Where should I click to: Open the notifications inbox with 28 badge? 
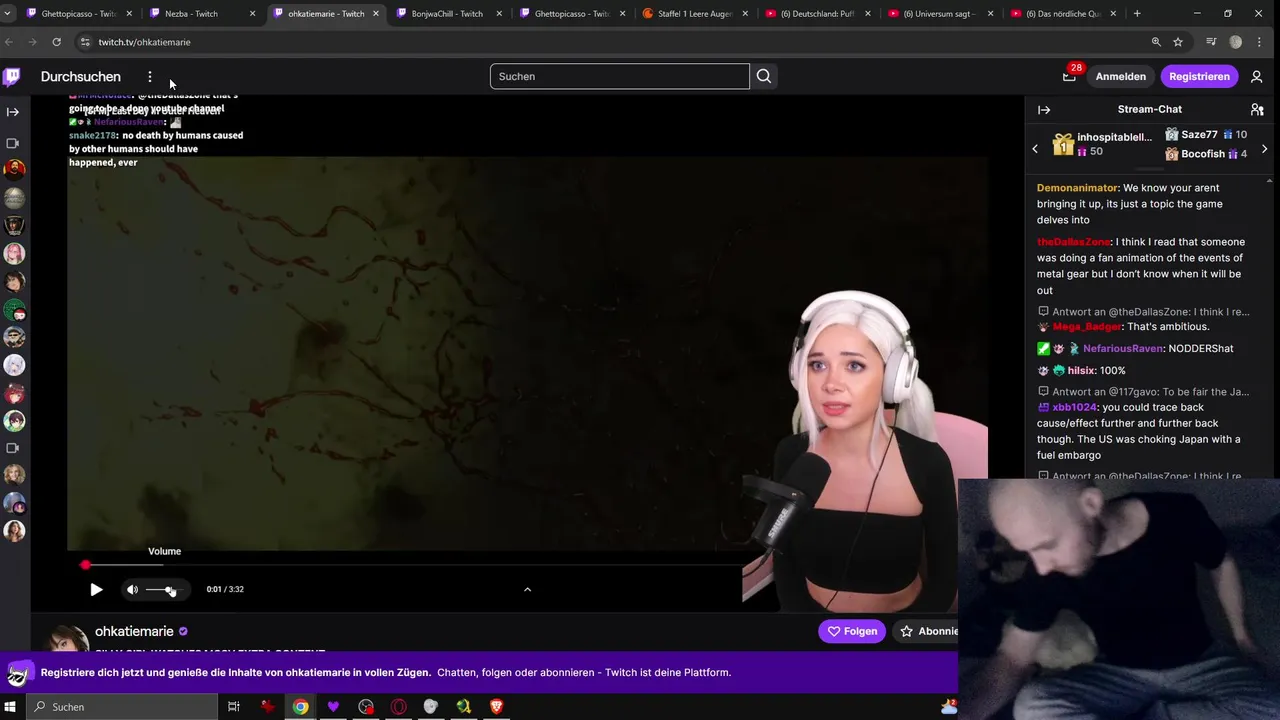tap(1069, 76)
